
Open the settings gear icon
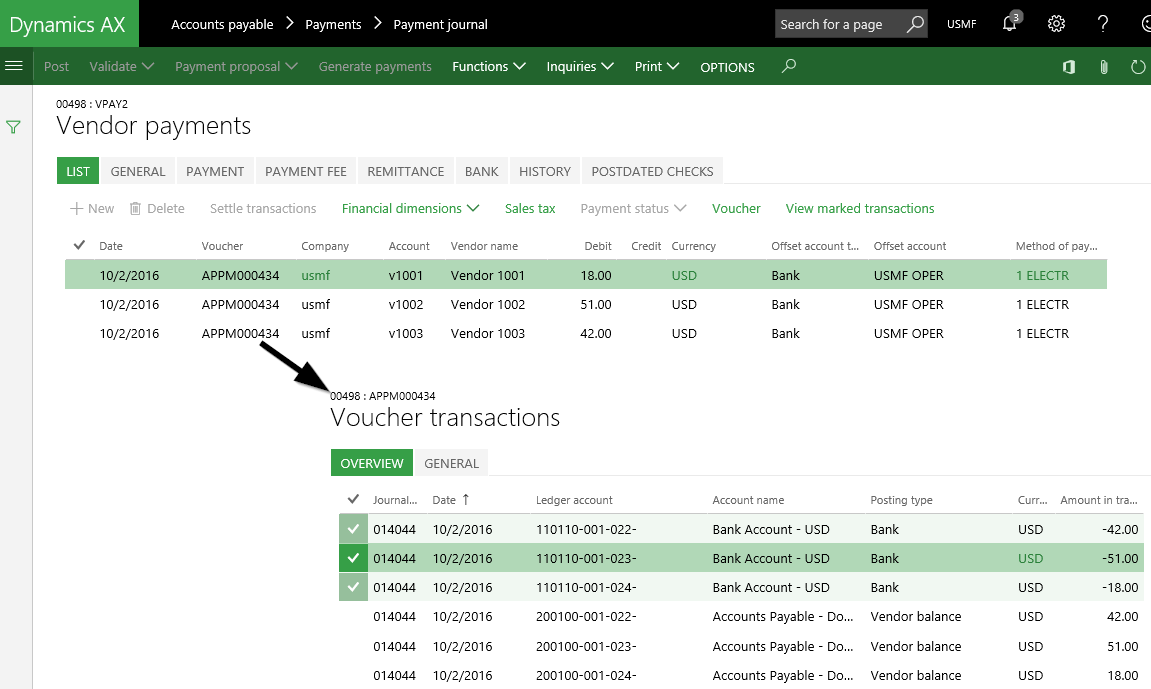[x=1055, y=24]
